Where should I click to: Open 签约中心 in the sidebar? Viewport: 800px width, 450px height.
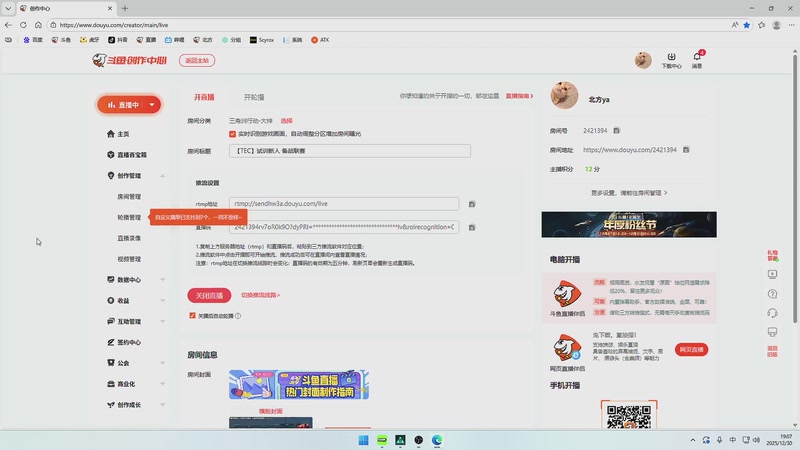click(124, 342)
